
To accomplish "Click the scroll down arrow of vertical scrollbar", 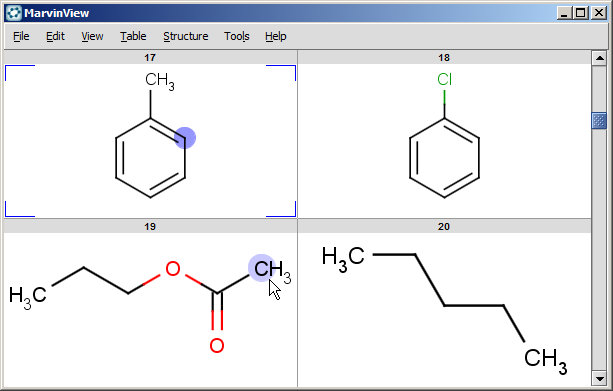I will (x=599, y=378).
